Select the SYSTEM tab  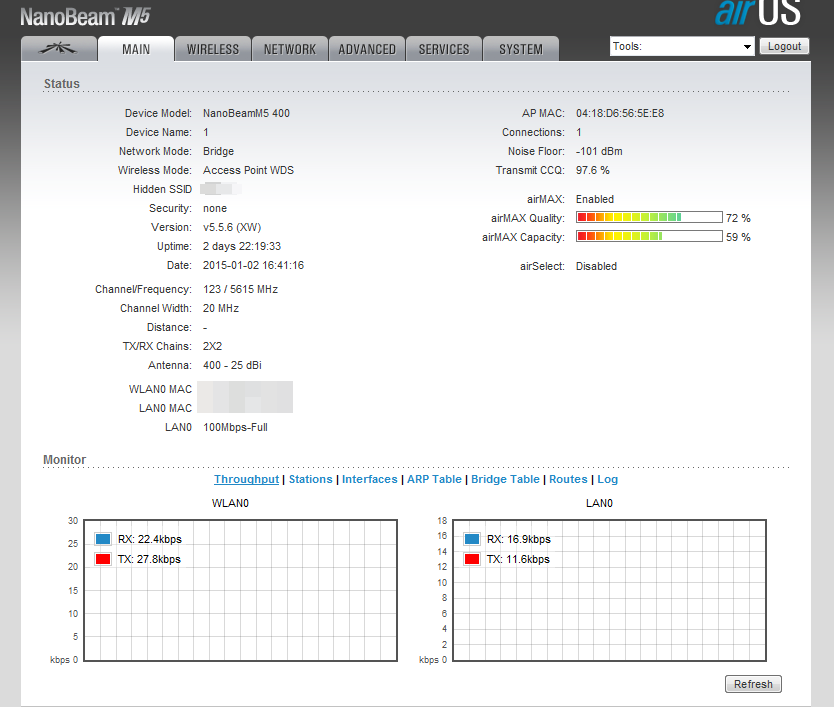coord(521,49)
